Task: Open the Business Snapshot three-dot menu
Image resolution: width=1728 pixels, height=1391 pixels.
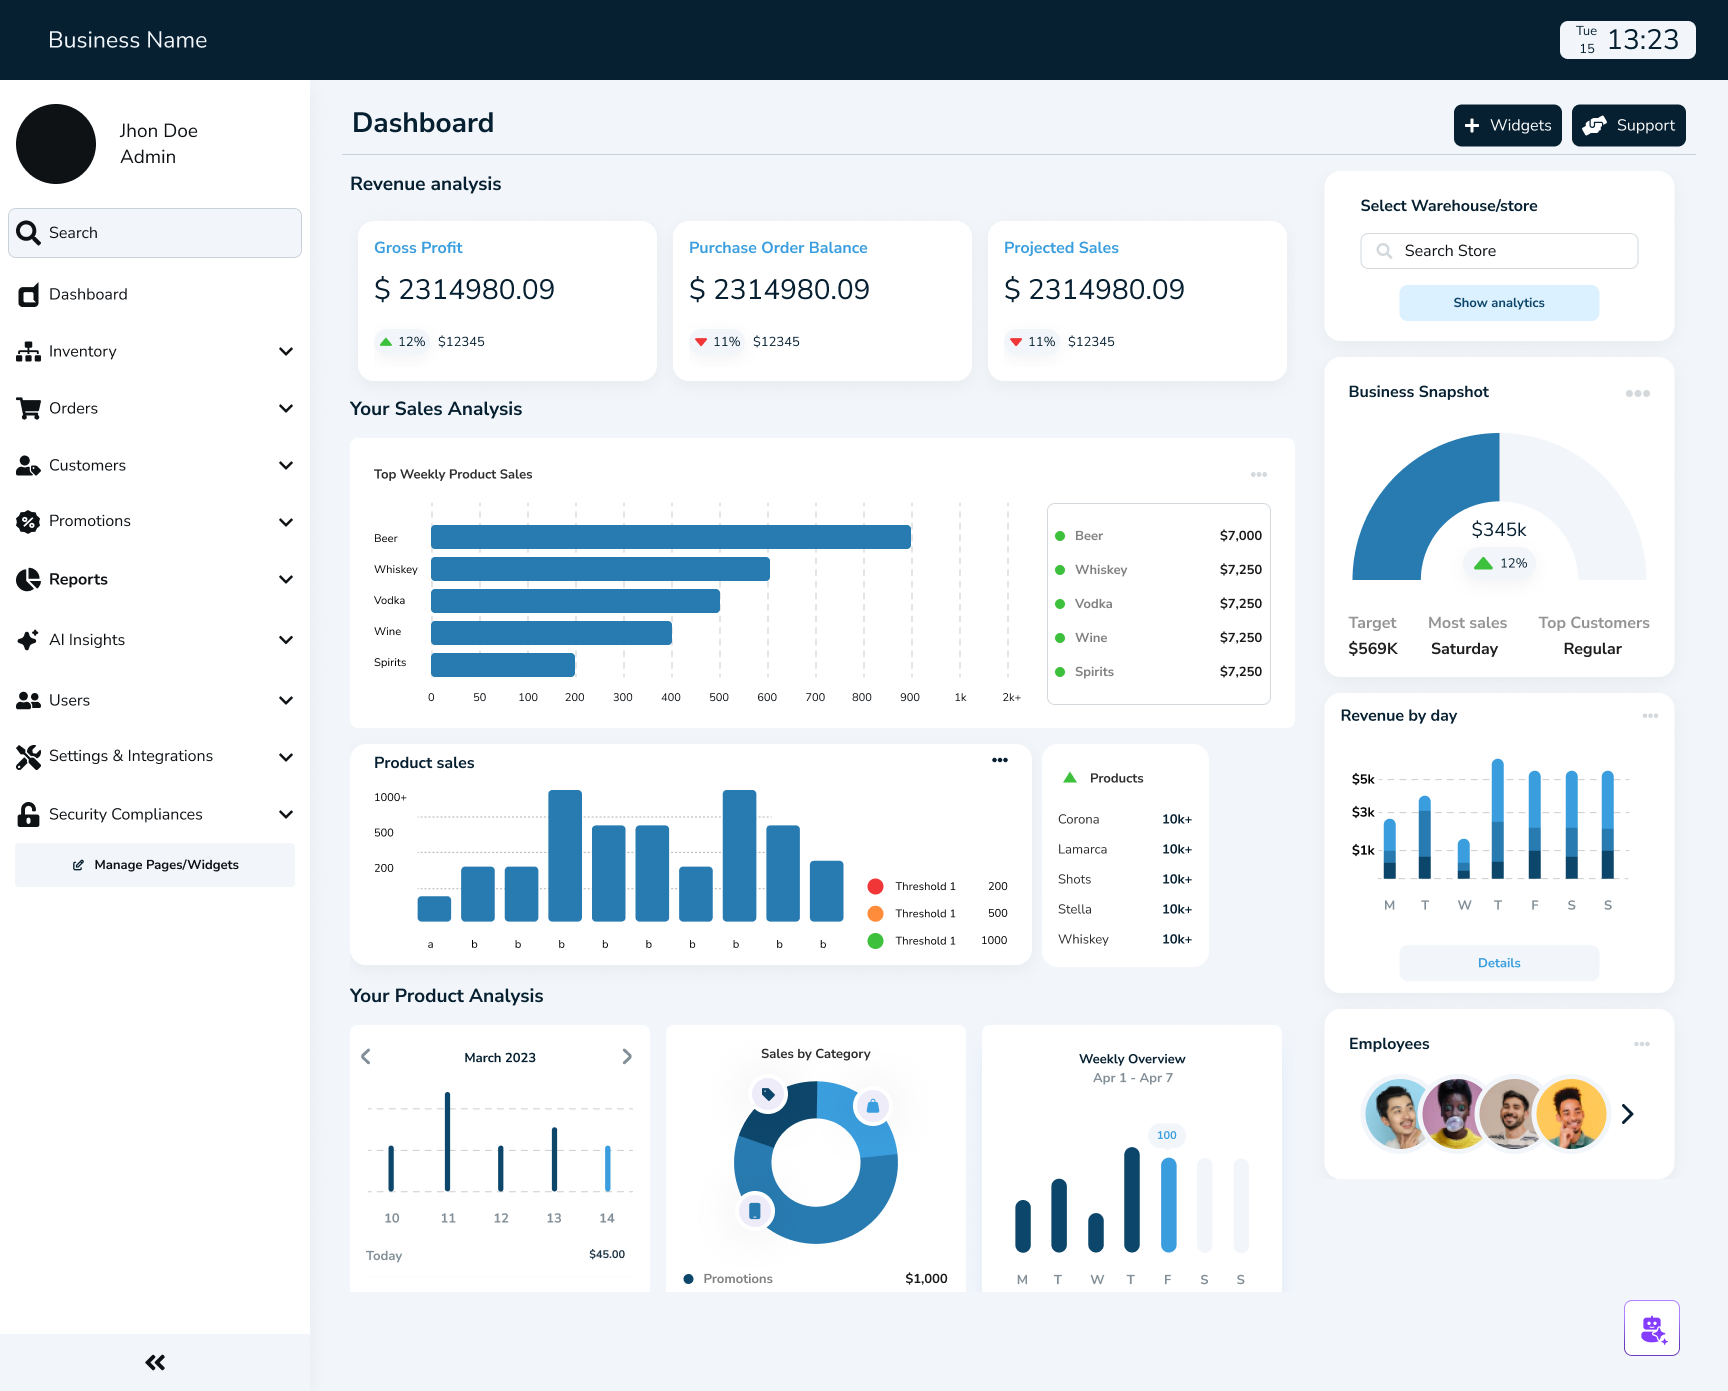Action: click(x=1637, y=393)
